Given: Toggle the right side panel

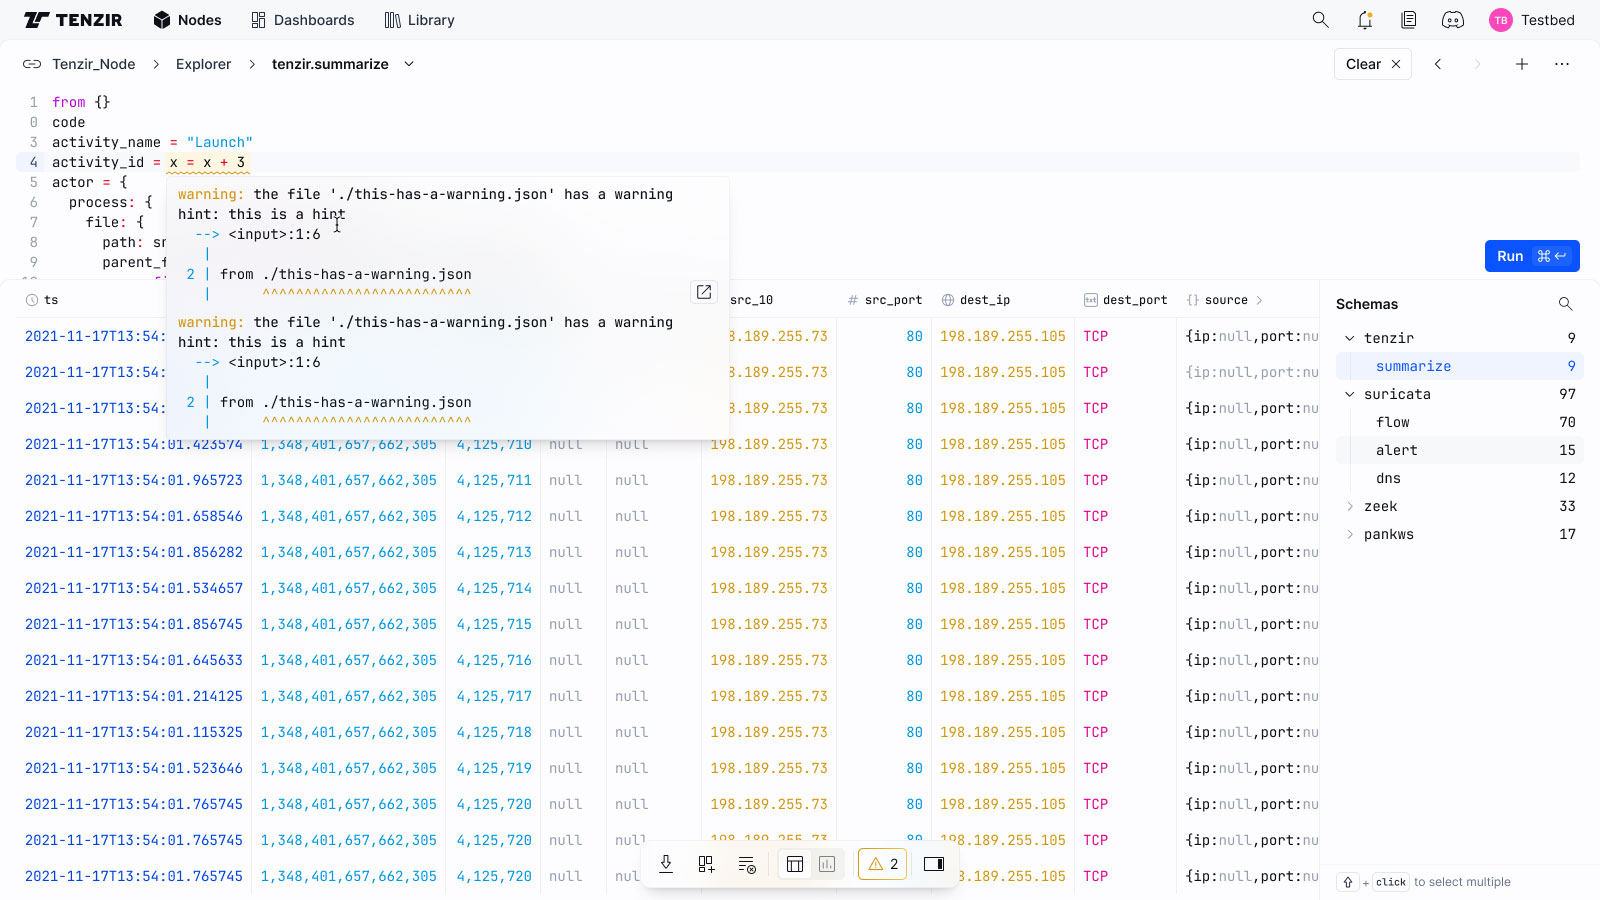Looking at the screenshot, I should (x=934, y=864).
